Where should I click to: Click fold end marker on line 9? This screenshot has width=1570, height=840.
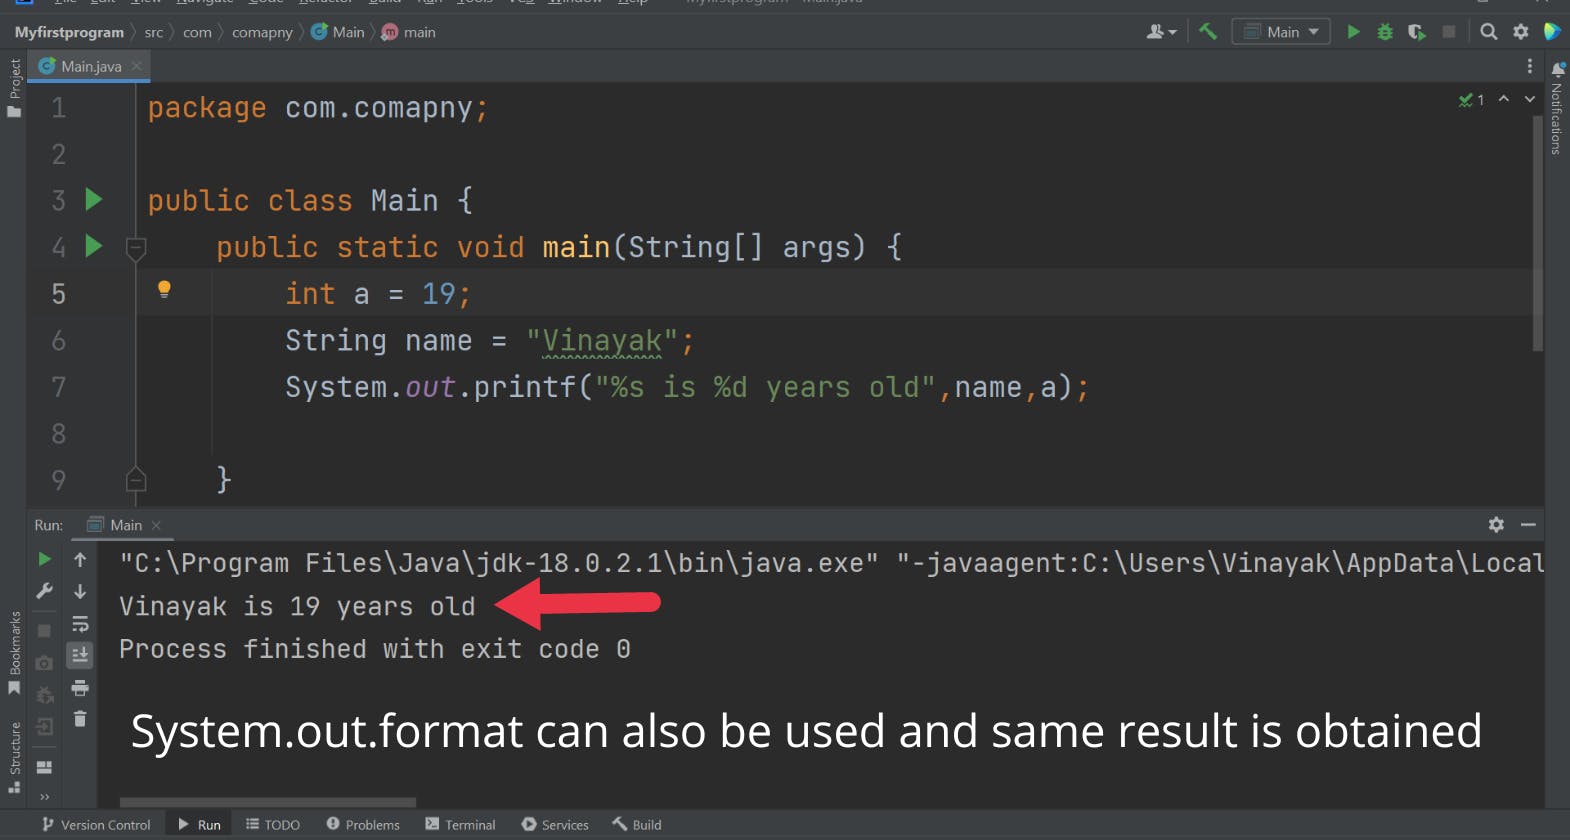[137, 480]
